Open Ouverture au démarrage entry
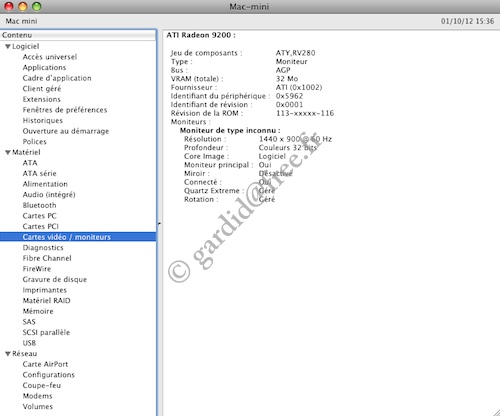 click(x=66, y=131)
